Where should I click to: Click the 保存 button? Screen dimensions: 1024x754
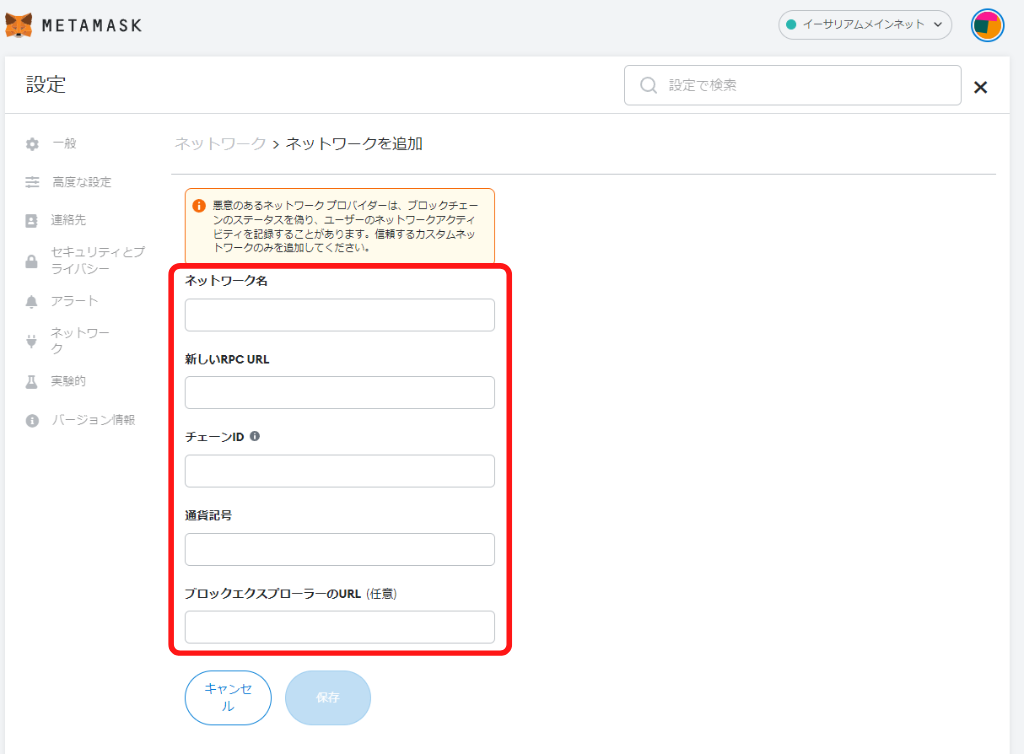point(328,697)
